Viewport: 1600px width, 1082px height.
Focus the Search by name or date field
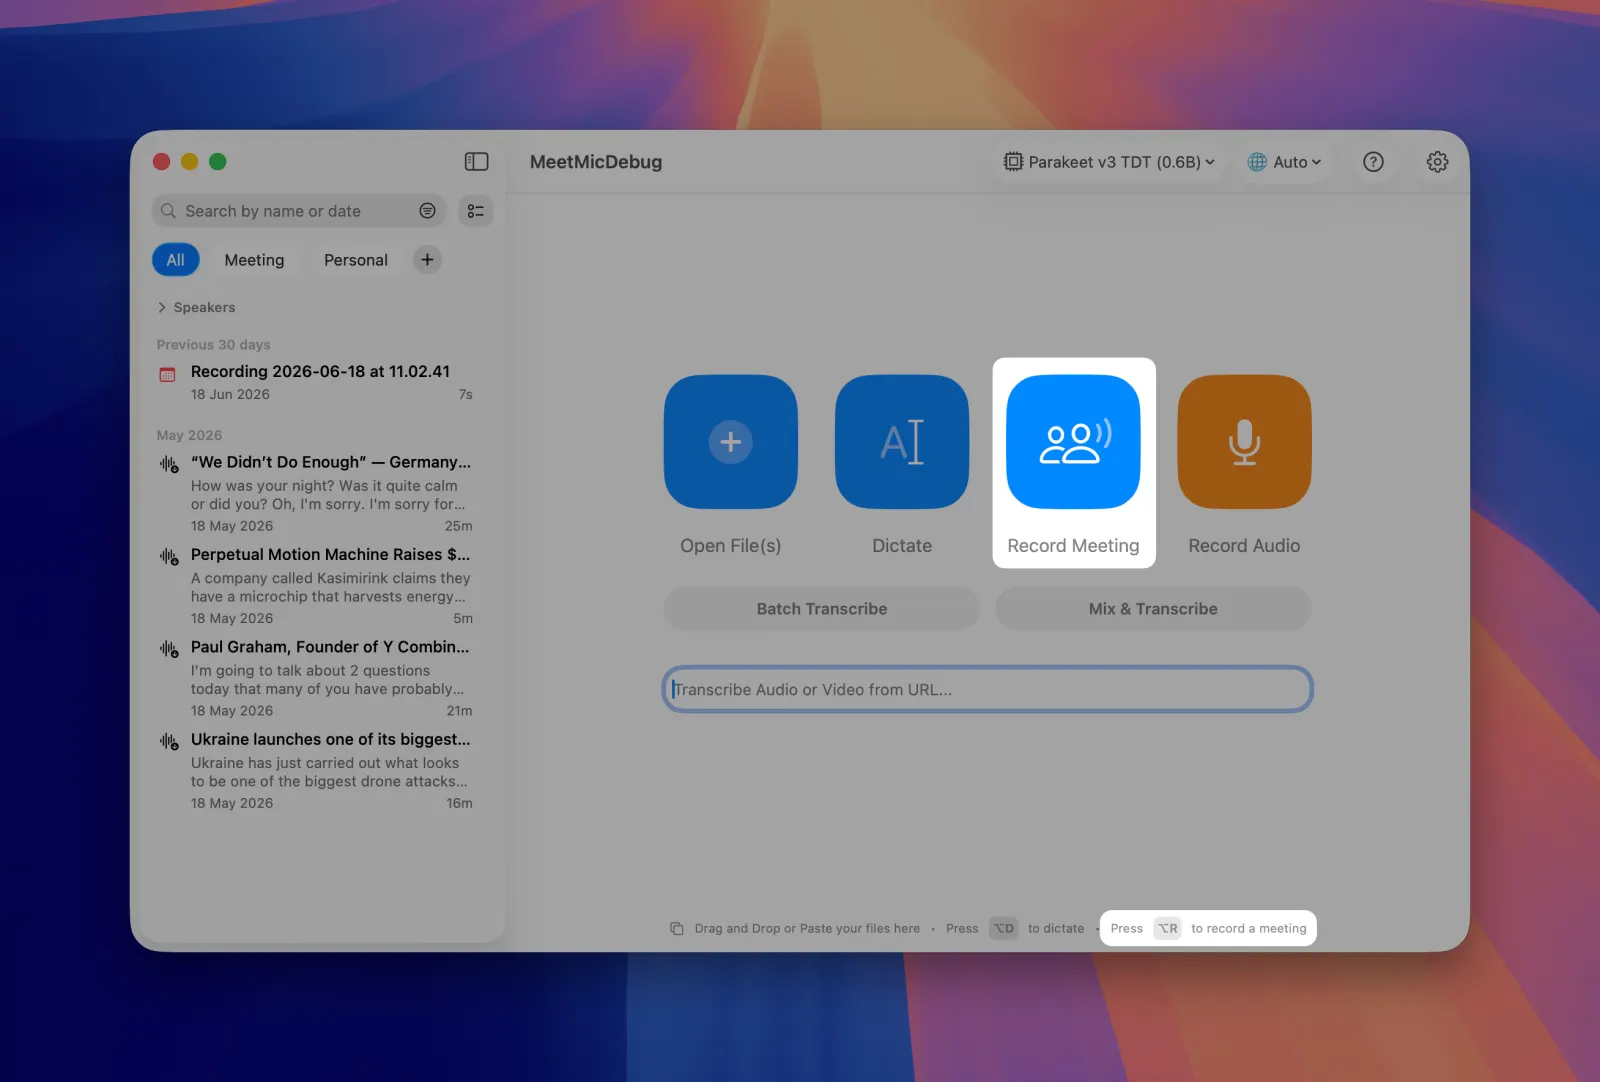click(298, 211)
